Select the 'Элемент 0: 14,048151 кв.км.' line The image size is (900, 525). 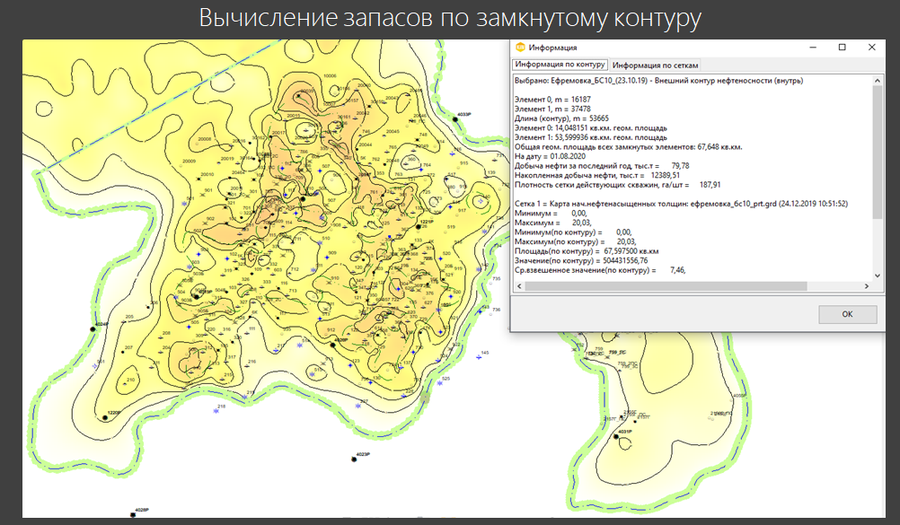tap(591, 128)
